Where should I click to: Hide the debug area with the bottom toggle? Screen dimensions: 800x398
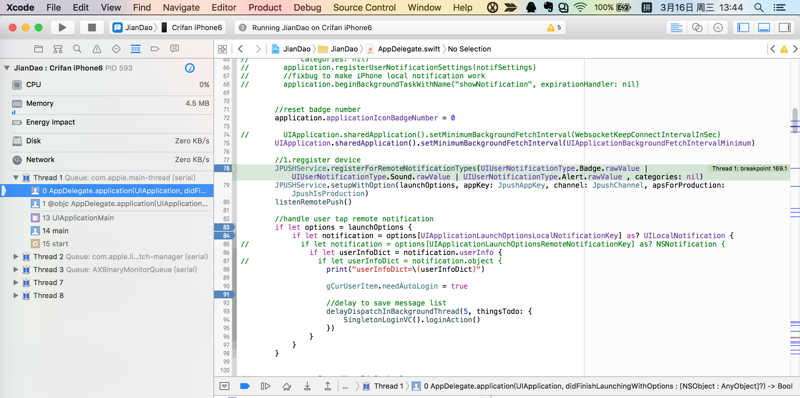[x=224, y=386]
